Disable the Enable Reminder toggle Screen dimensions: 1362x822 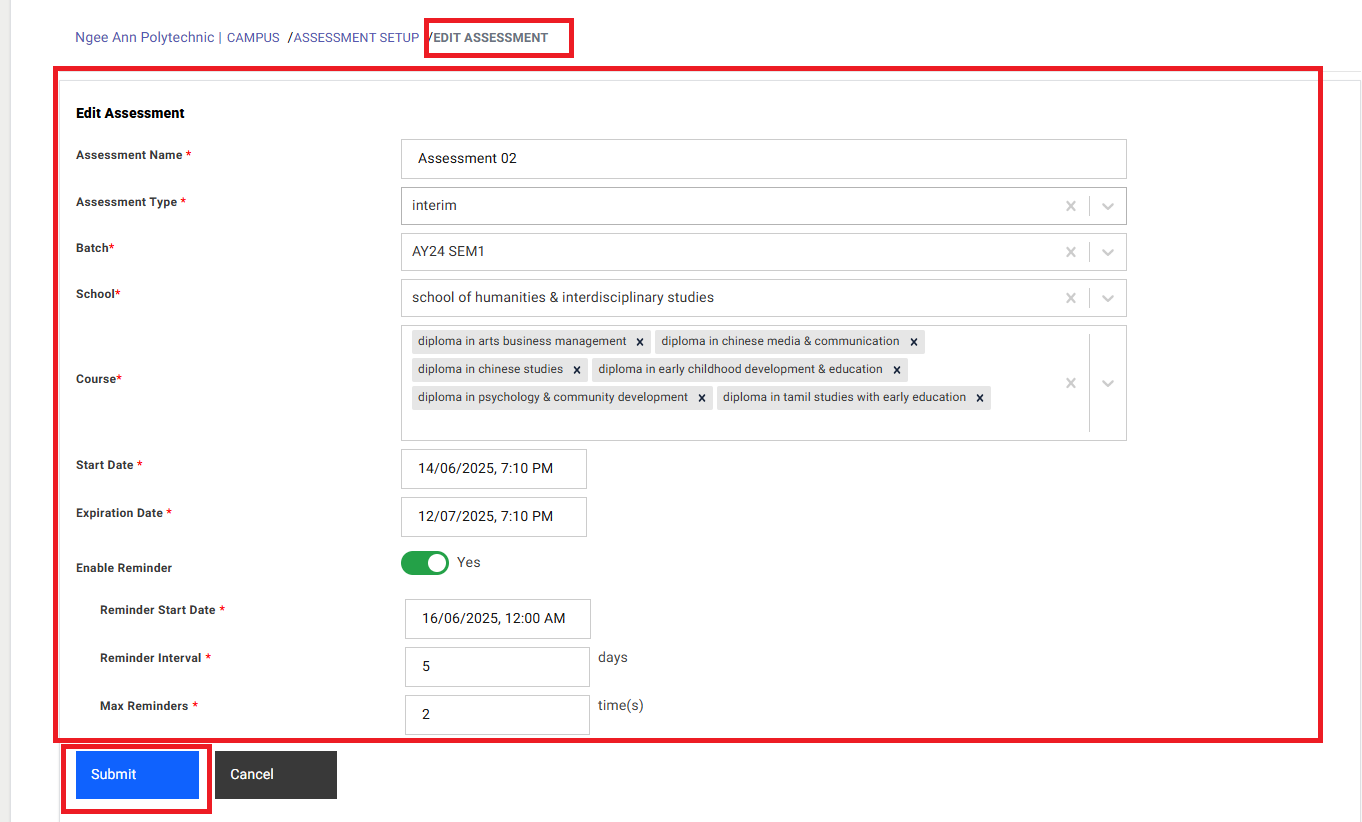[x=425, y=563]
